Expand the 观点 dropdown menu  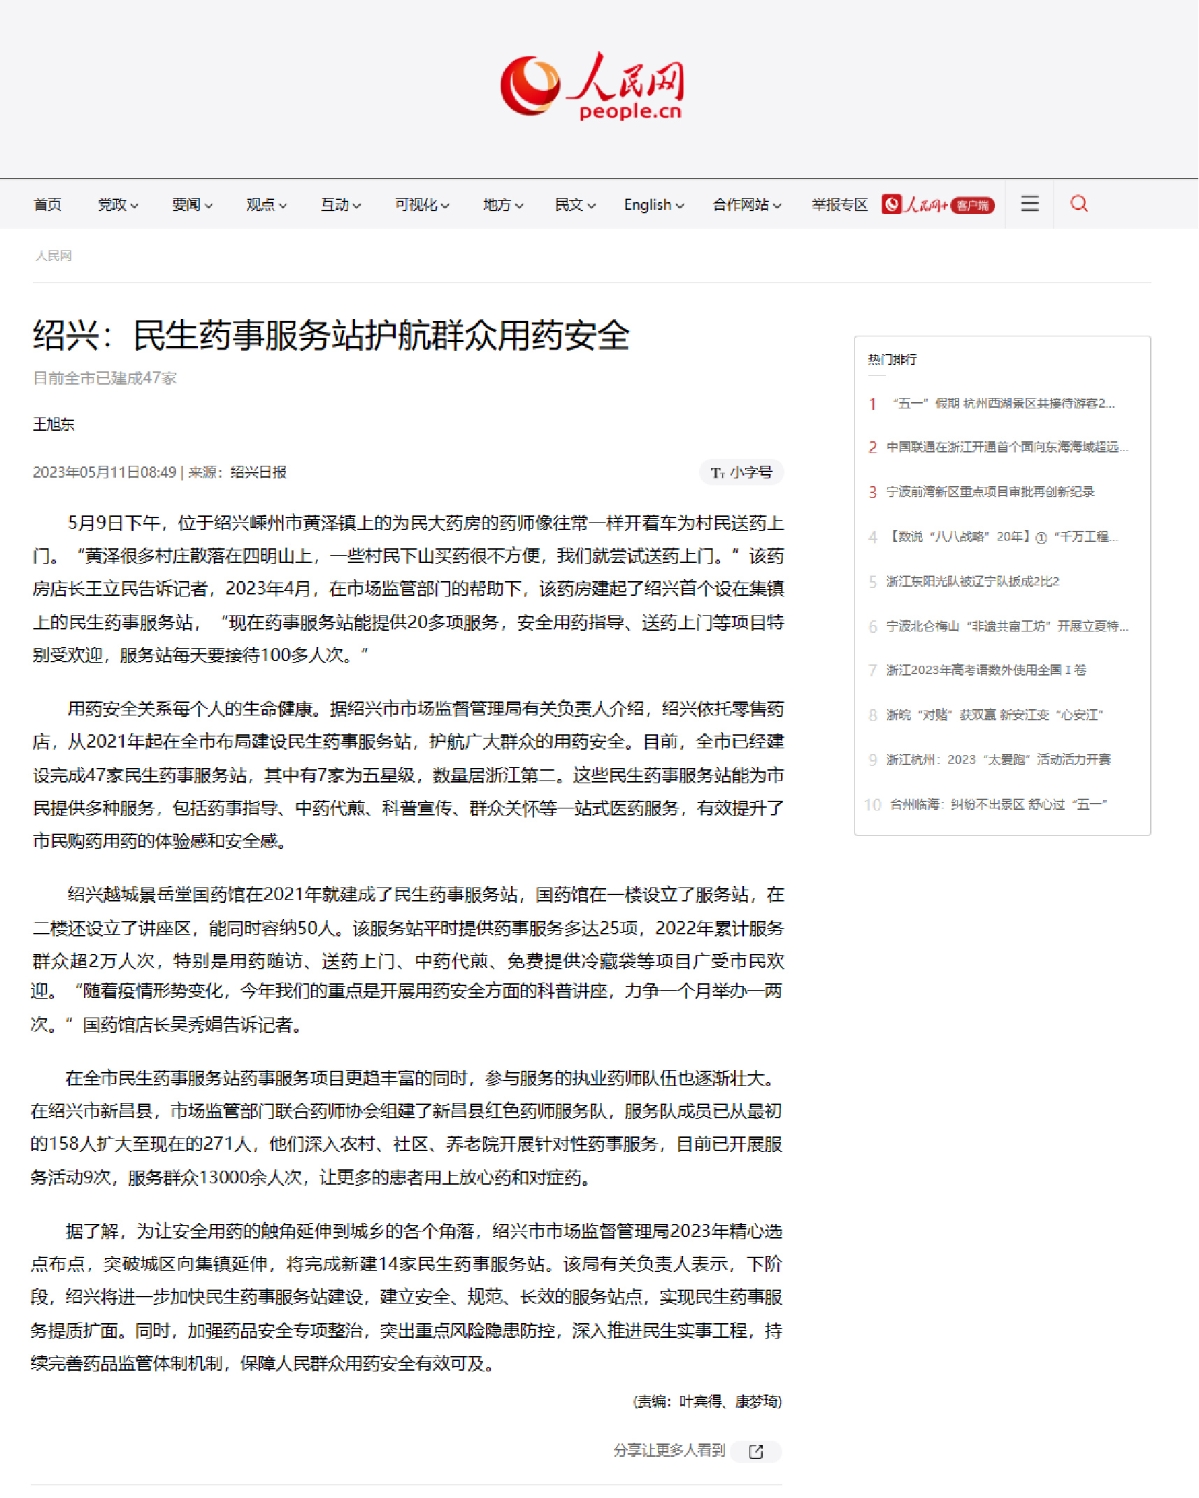[x=266, y=205]
